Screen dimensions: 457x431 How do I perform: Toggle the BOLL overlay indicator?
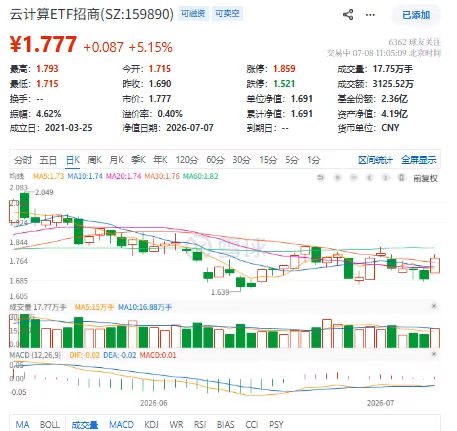point(49,425)
